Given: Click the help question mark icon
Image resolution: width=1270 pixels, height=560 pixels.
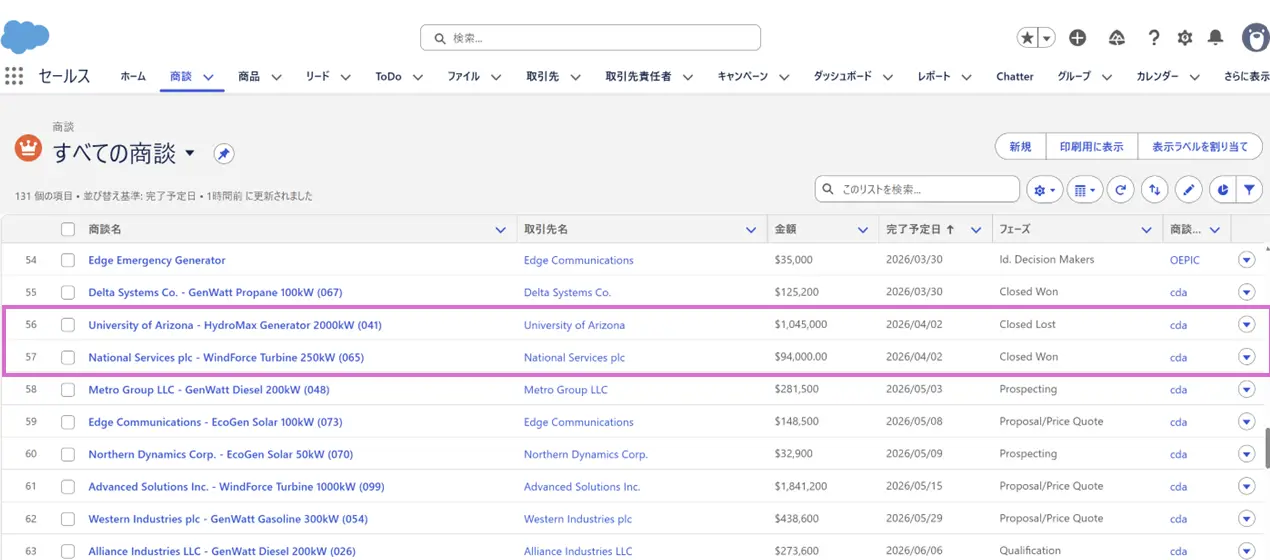Looking at the screenshot, I should (x=1153, y=38).
